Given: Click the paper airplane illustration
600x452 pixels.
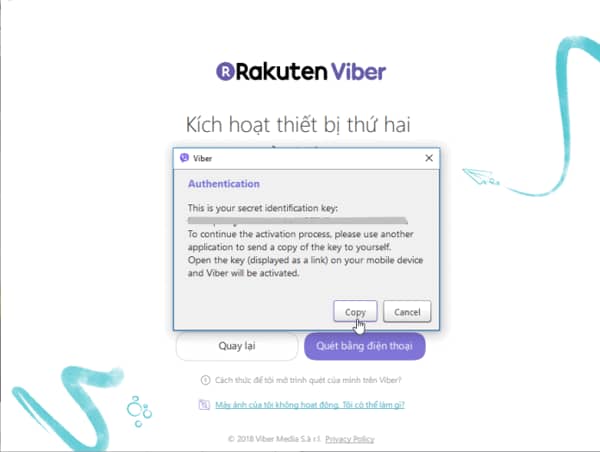Looking at the screenshot, I should (481, 177).
